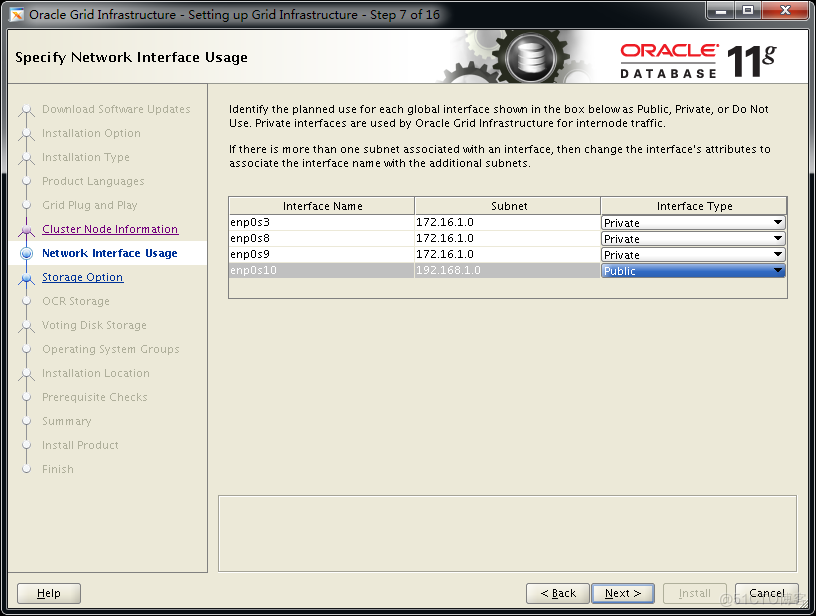Click the disabled Install button
Image resolution: width=816 pixels, height=616 pixels.
694,593
